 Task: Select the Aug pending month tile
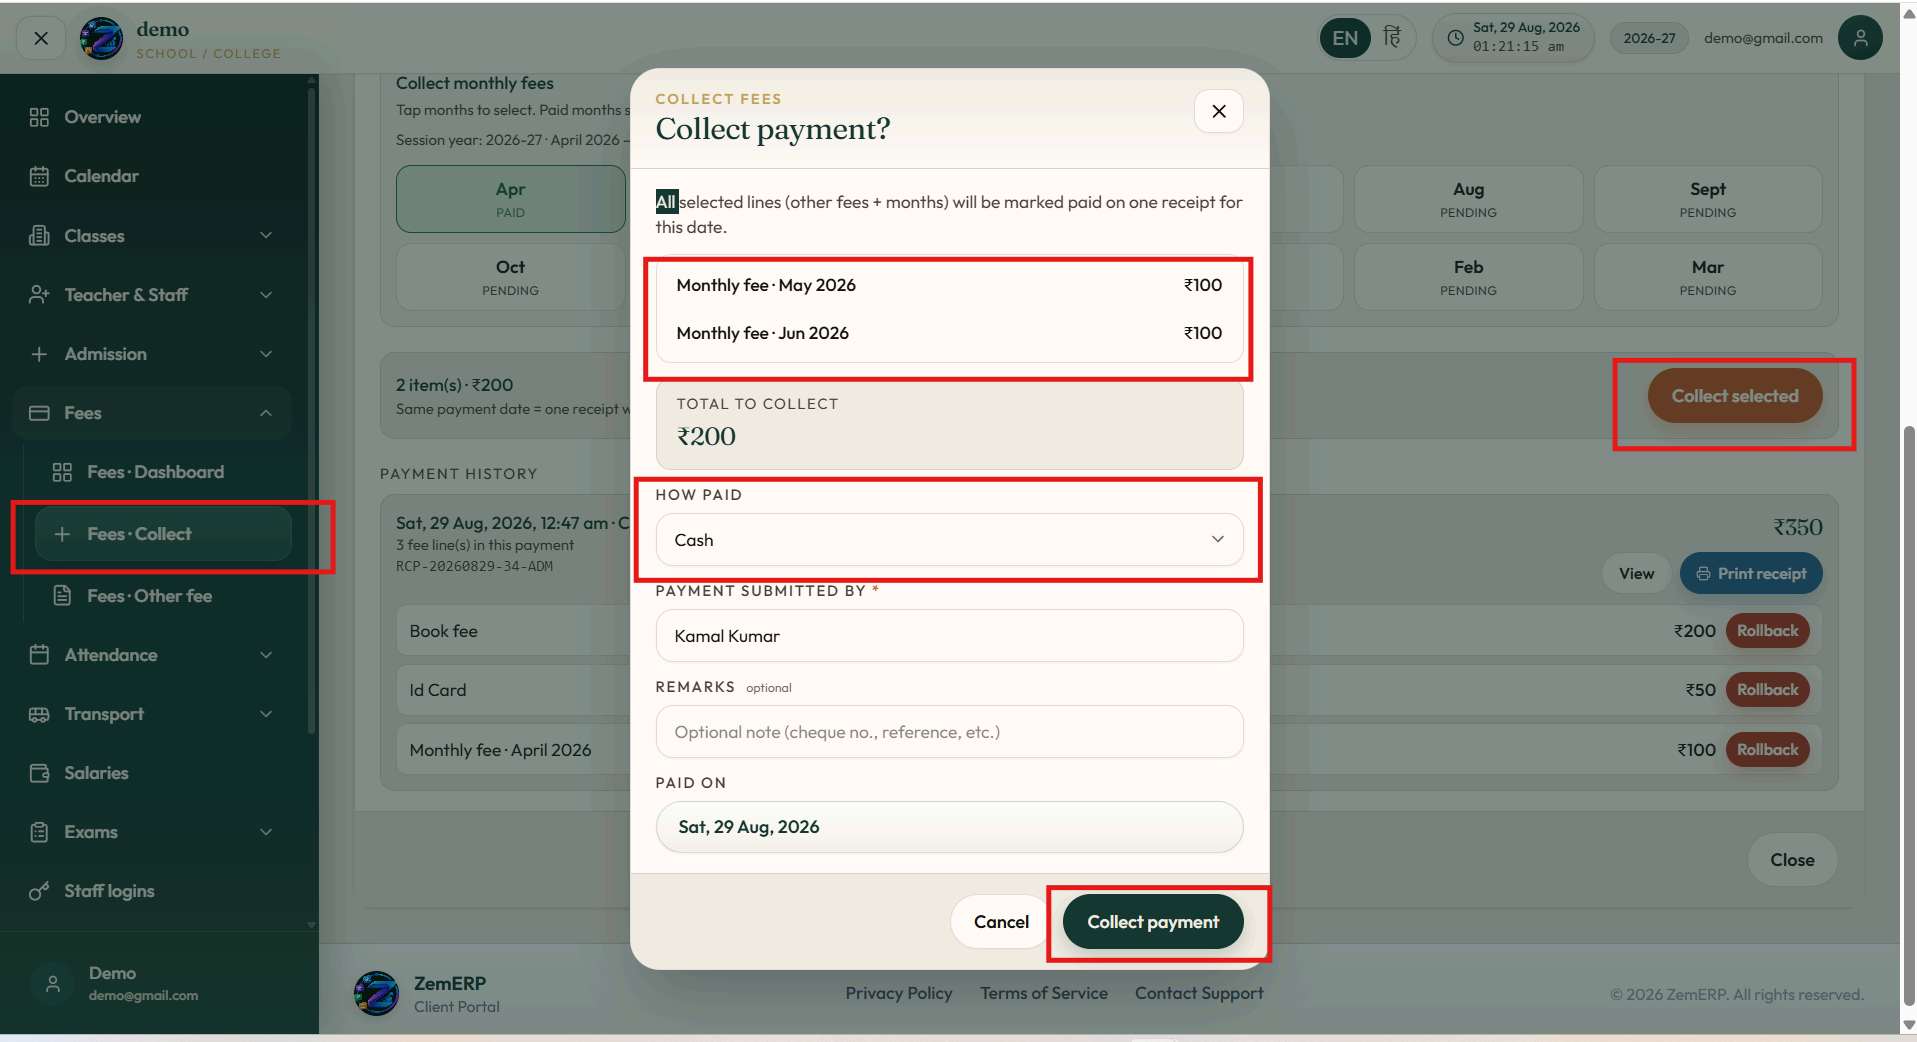(1468, 199)
